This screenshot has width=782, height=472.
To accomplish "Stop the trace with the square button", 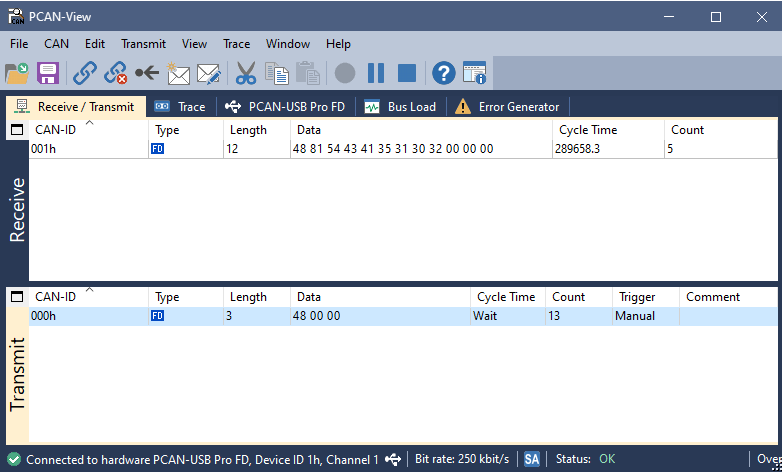I will 406,73.
